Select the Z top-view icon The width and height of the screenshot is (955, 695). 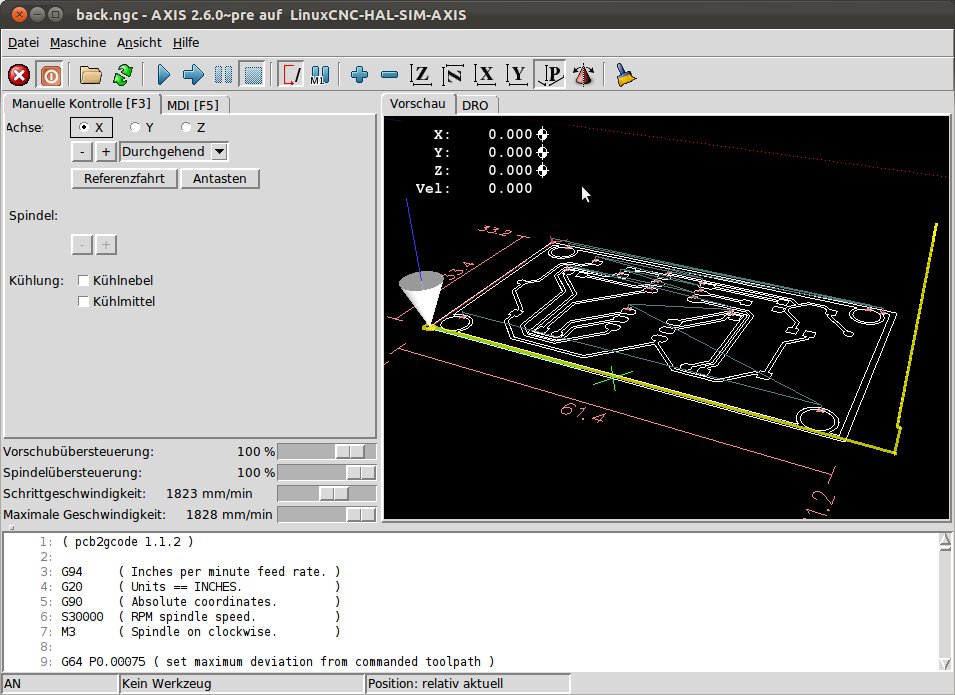(421, 75)
